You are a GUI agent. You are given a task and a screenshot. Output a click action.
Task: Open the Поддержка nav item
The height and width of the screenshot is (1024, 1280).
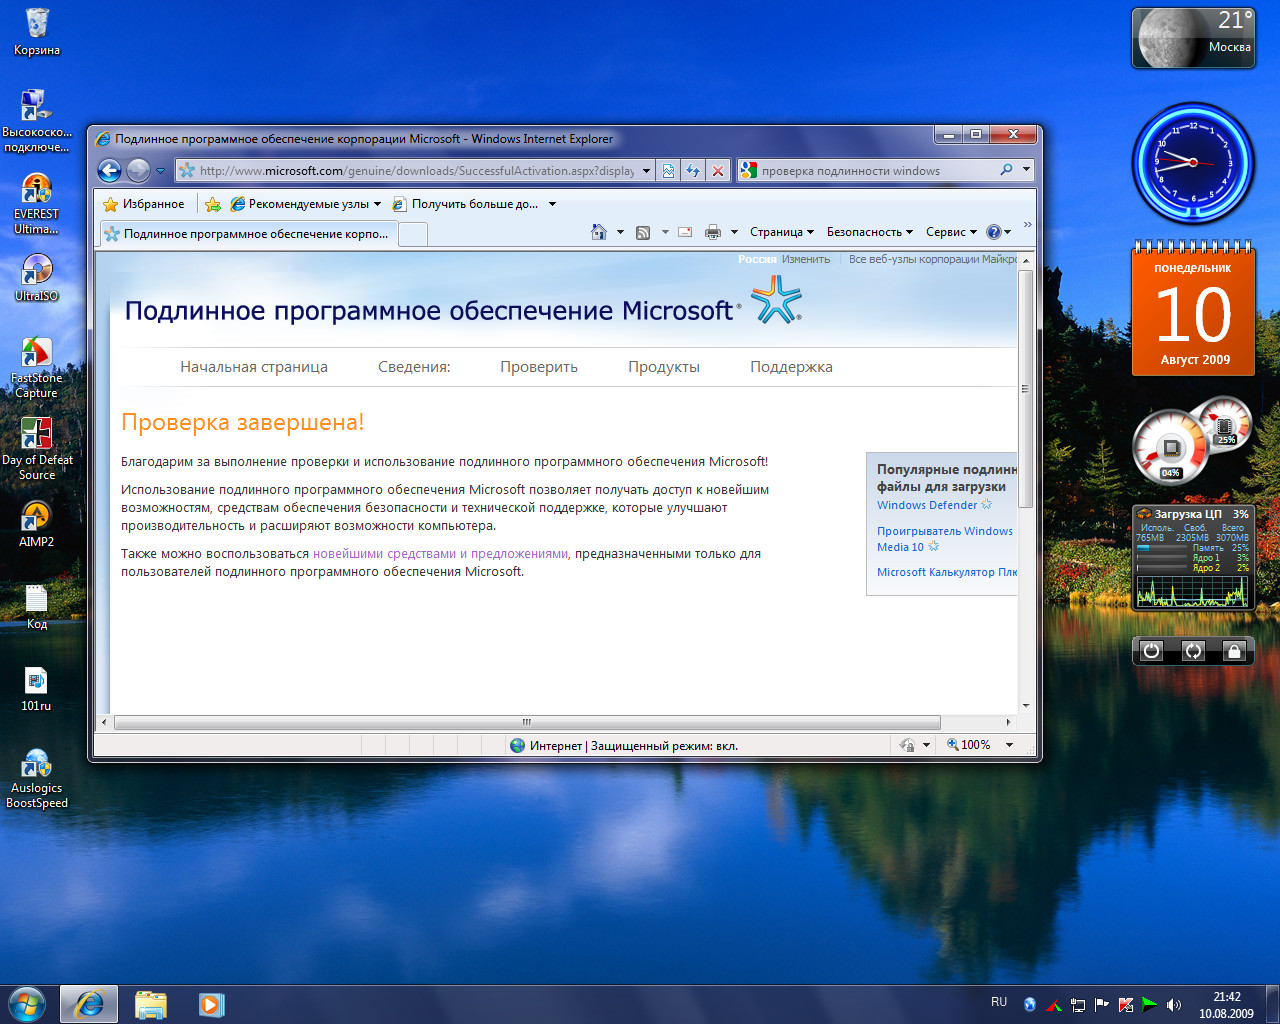pyautogui.click(x=791, y=367)
